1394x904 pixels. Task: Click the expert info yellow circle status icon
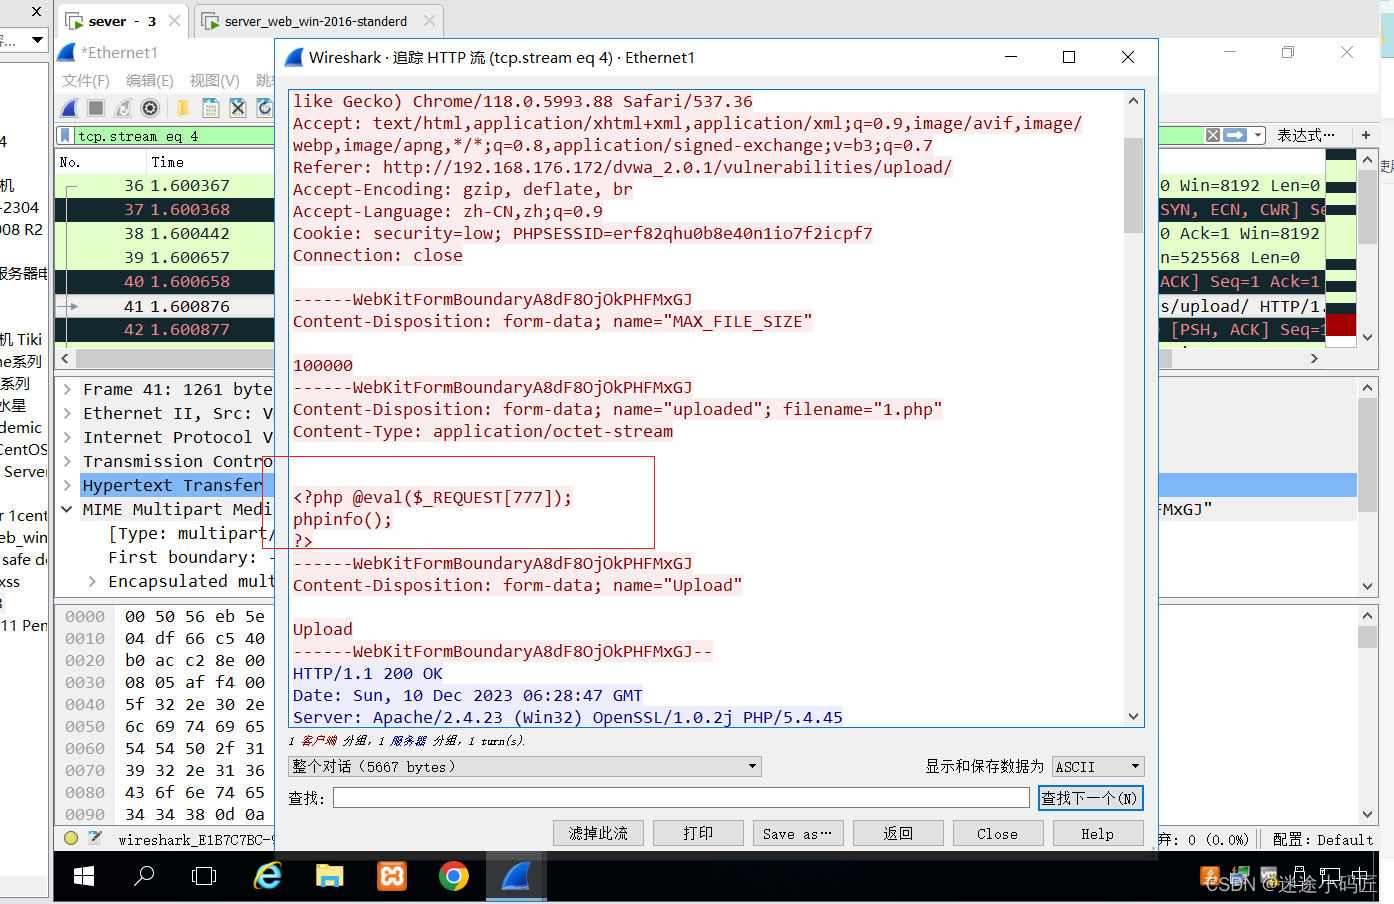(71, 838)
